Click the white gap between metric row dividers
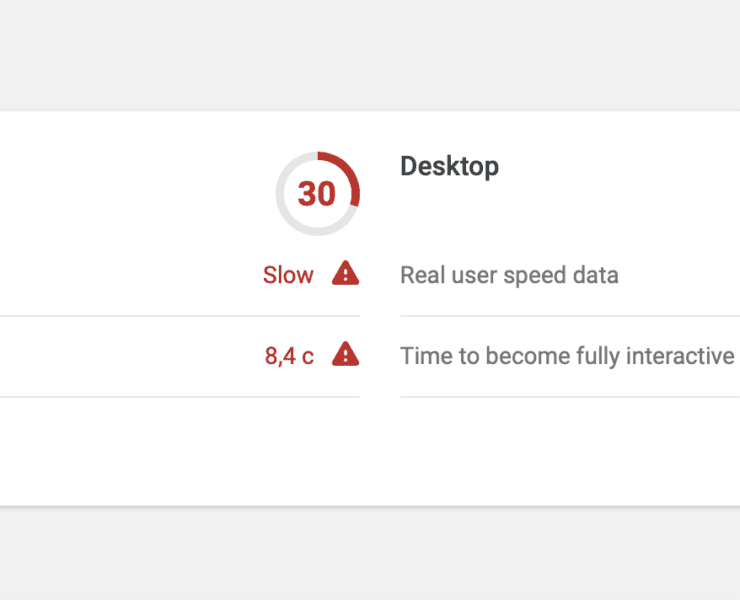The height and width of the screenshot is (600, 740). click(380, 356)
